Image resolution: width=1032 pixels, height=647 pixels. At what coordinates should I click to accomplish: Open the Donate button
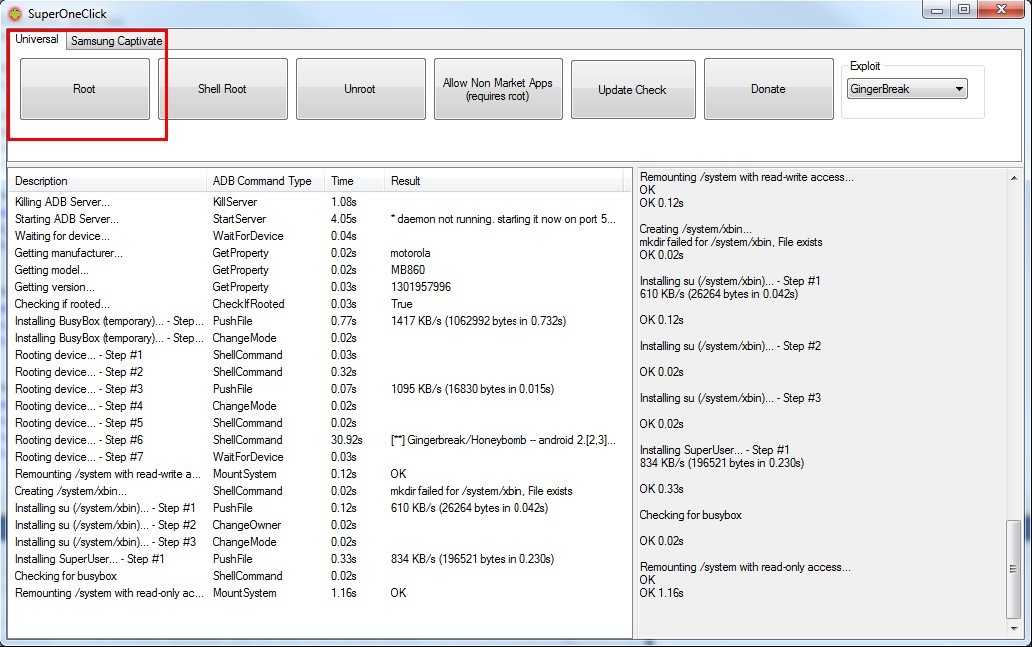click(x=768, y=89)
